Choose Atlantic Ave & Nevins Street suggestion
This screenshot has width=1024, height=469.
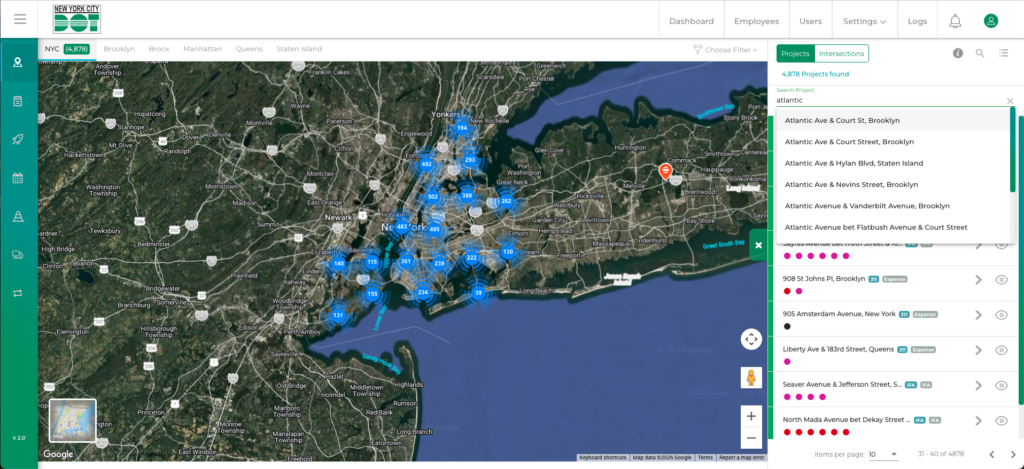(x=851, y=184)
